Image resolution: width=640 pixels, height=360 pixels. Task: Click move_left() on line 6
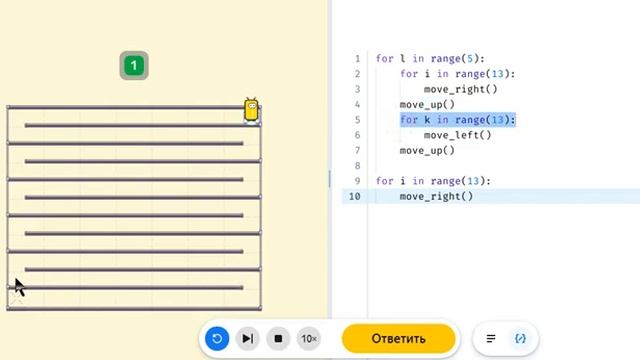[457, 135]
